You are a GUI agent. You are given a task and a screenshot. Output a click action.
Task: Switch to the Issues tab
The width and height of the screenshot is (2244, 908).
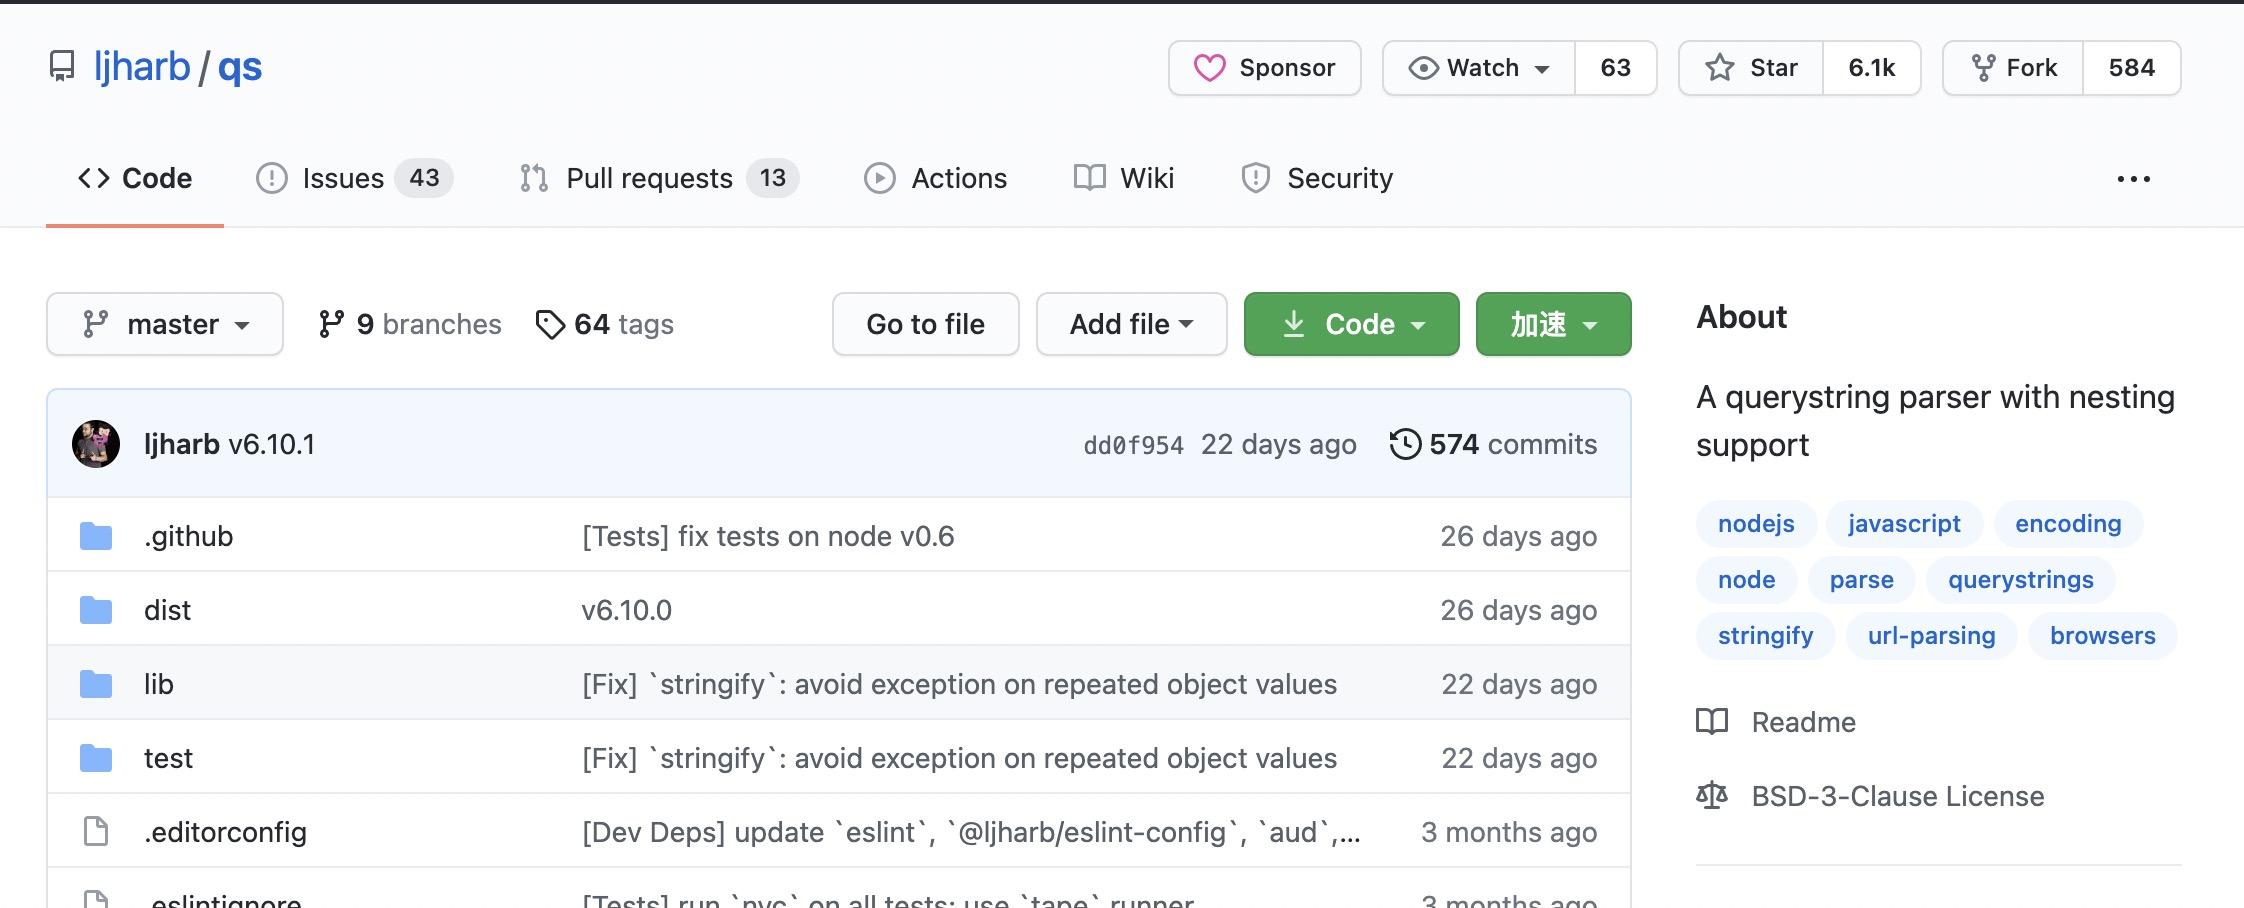click(x=344, y=178)
